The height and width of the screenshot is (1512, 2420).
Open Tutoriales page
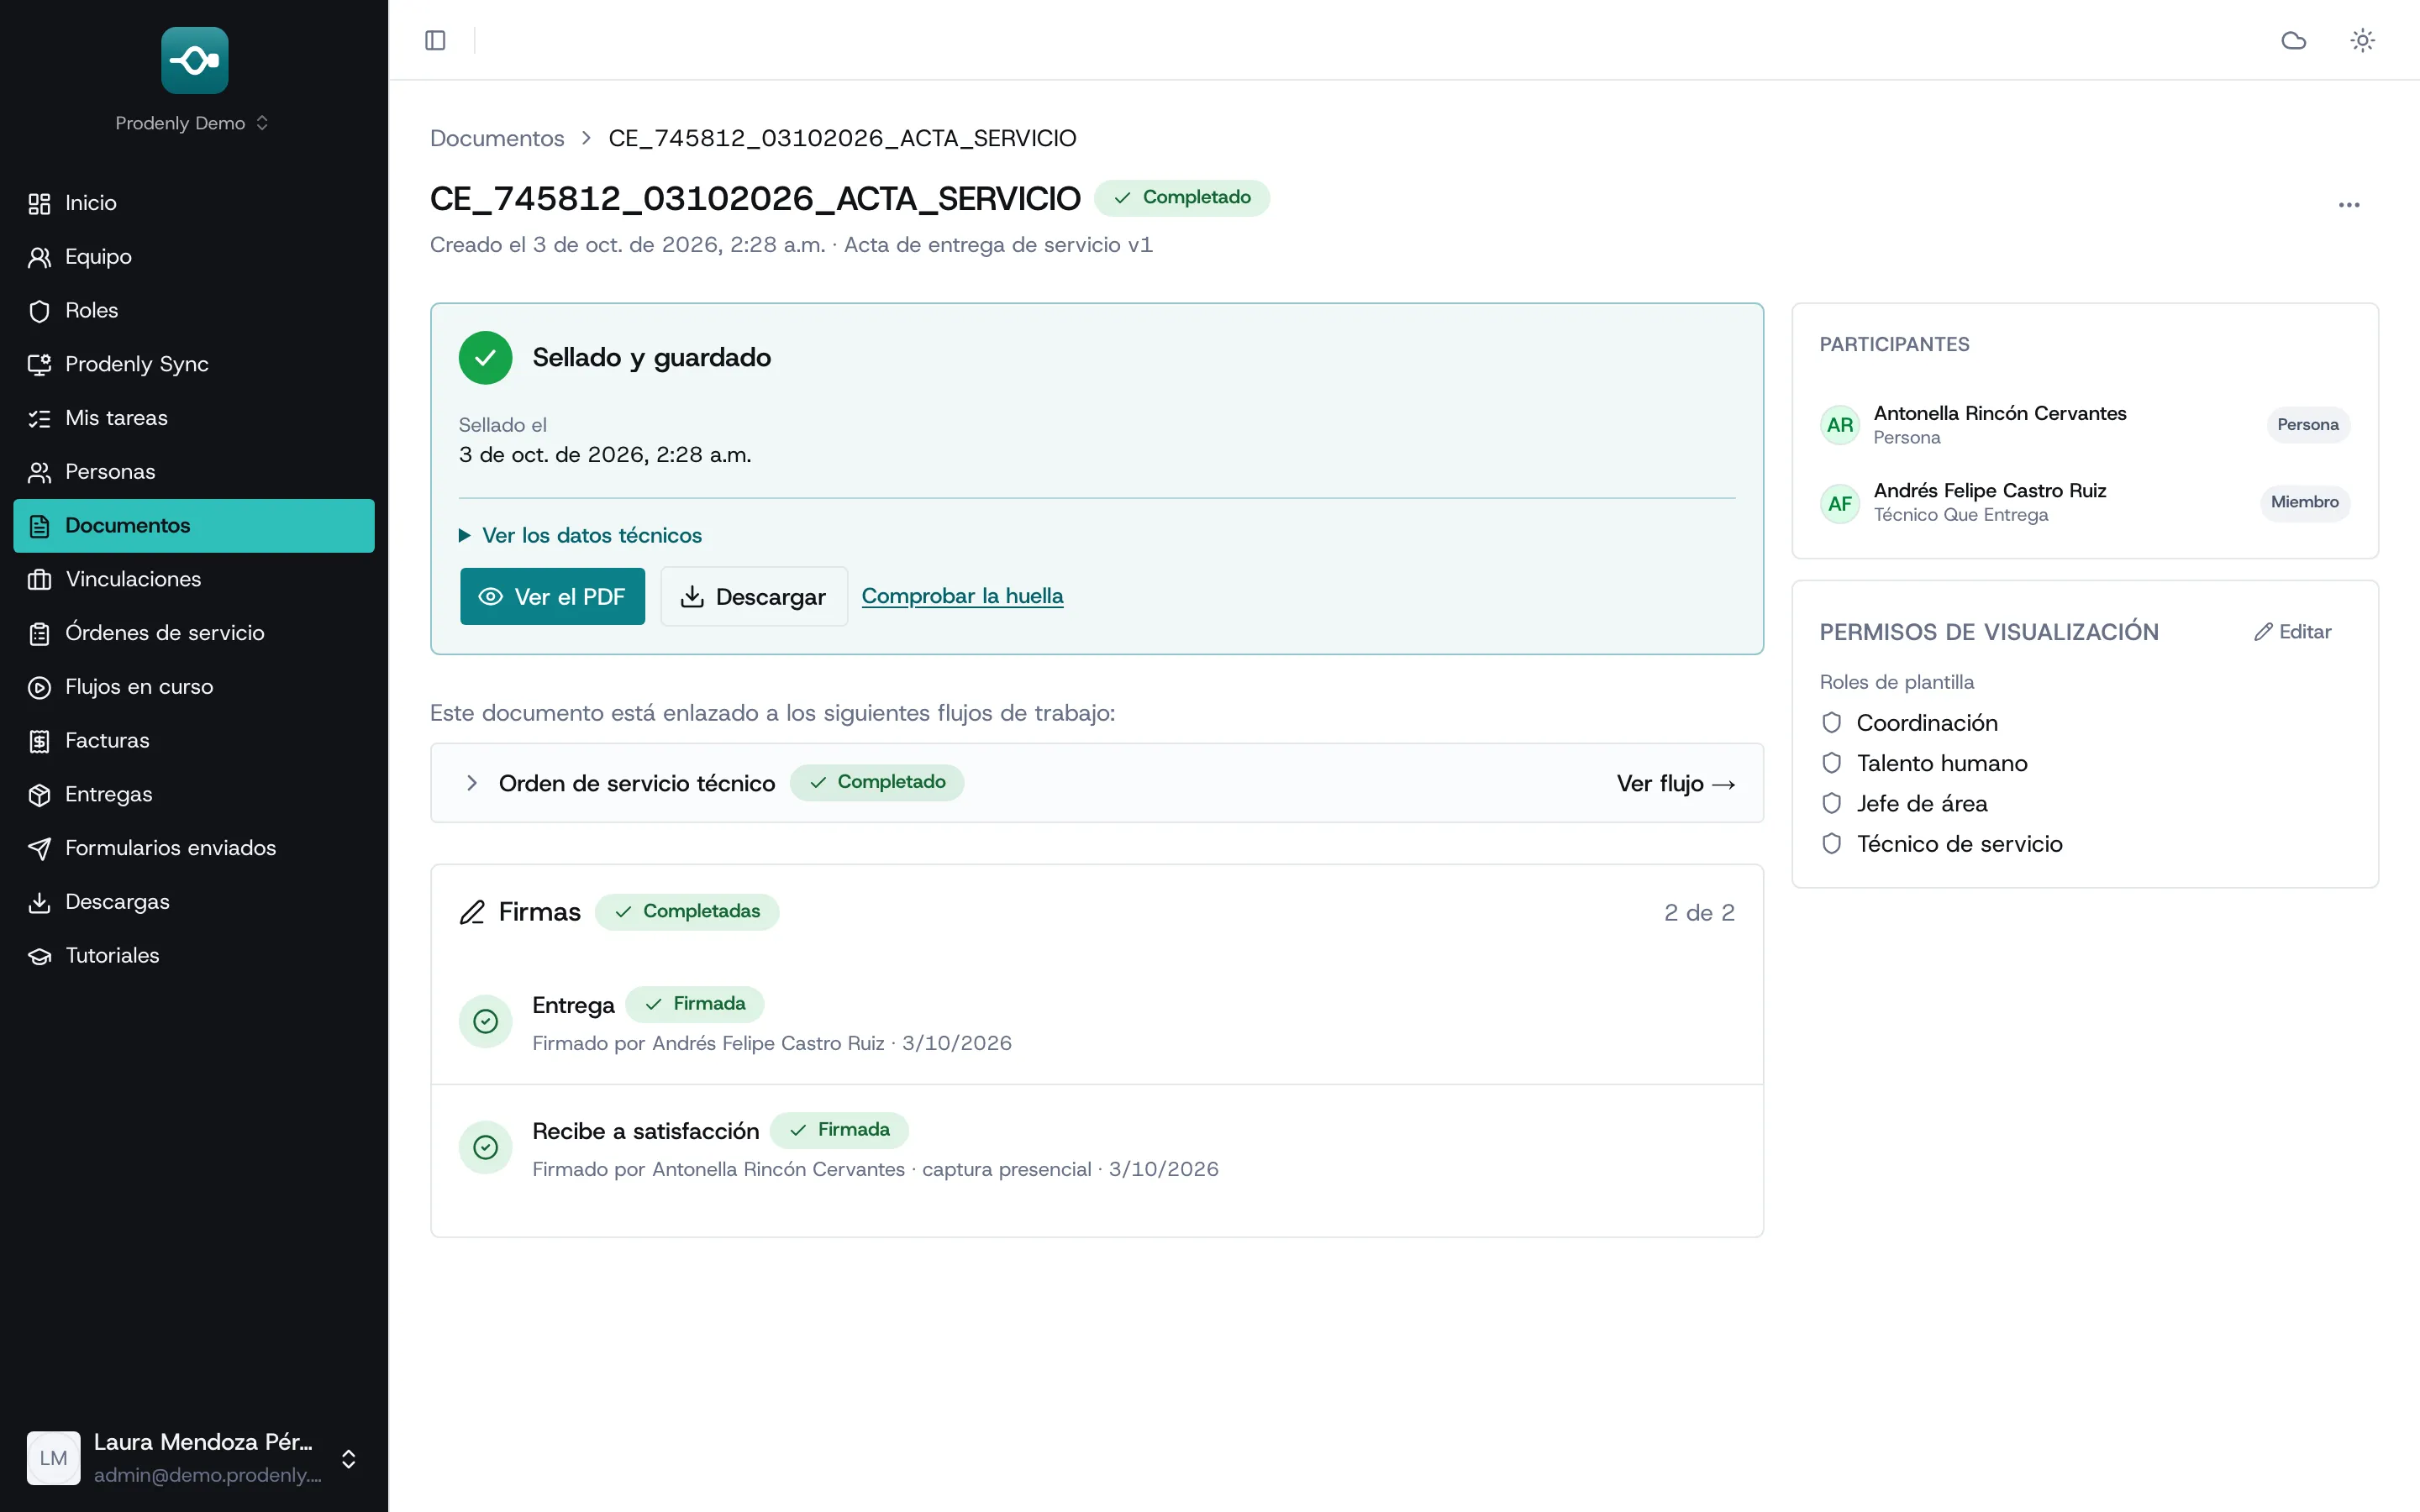point(194,956)
